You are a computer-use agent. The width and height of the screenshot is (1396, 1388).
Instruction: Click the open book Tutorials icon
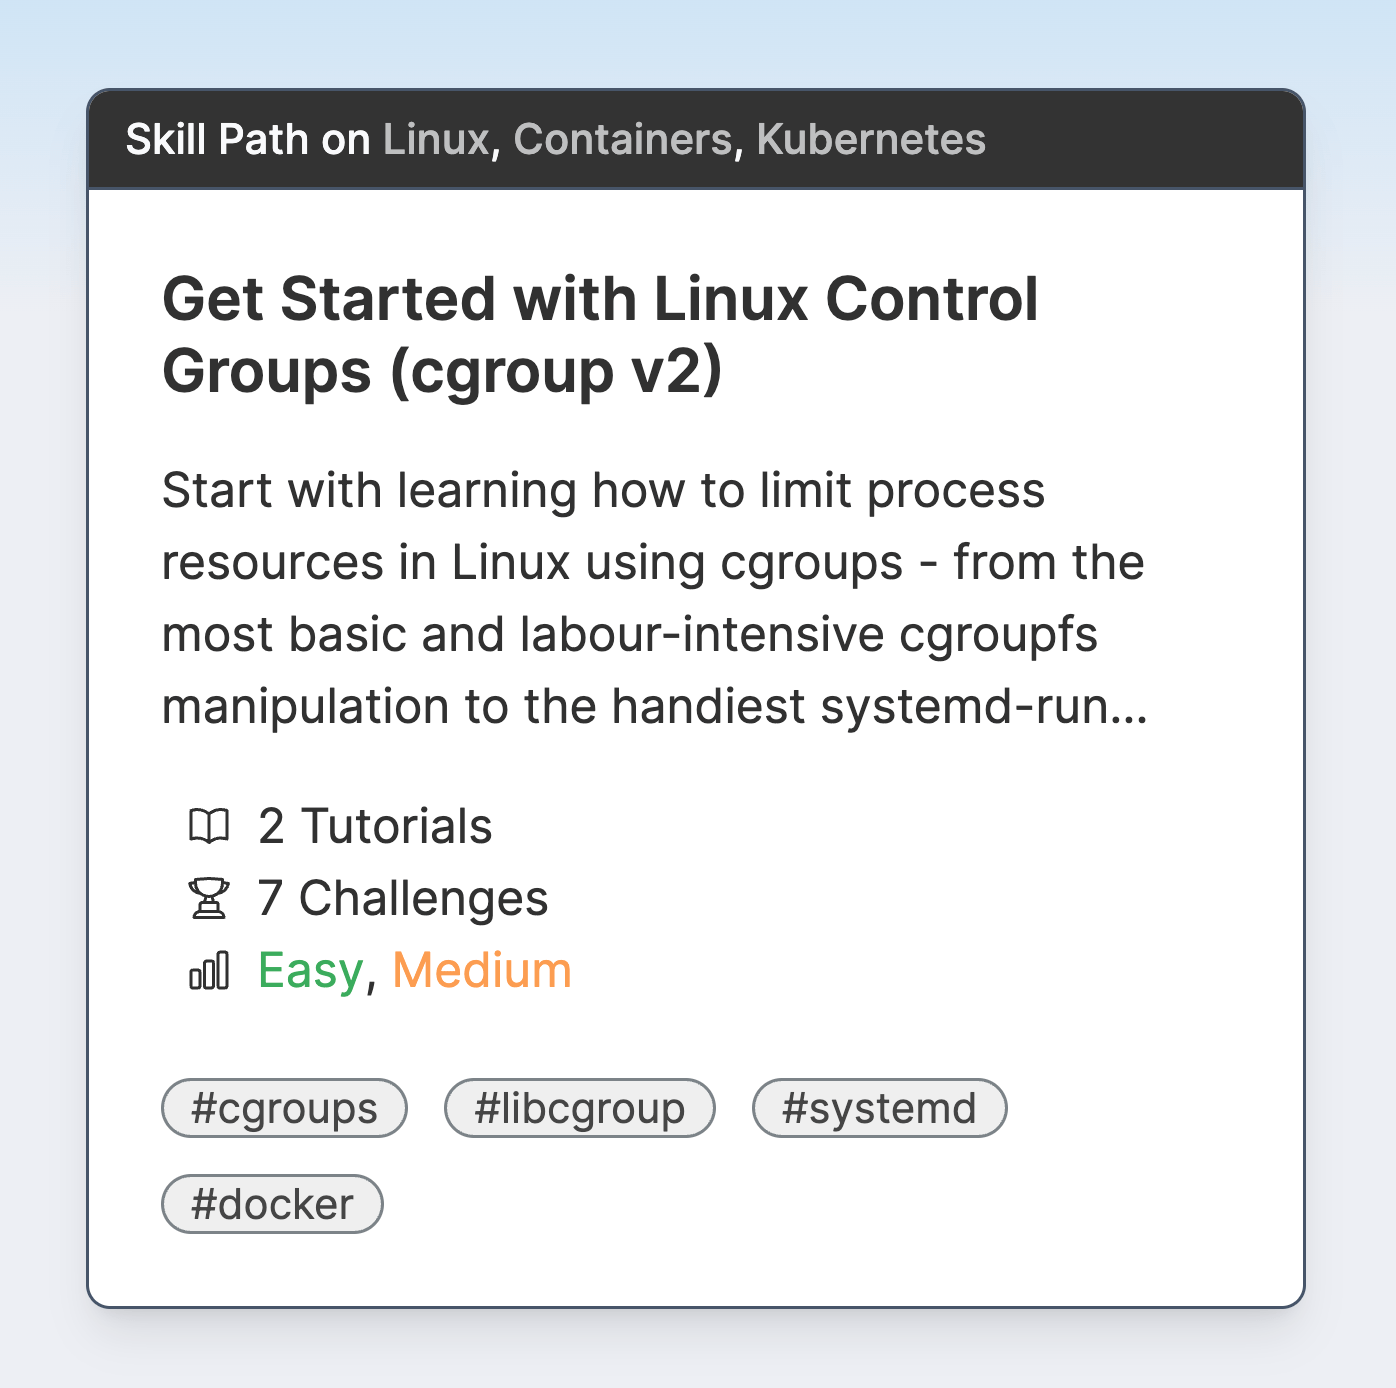point(209,826)
